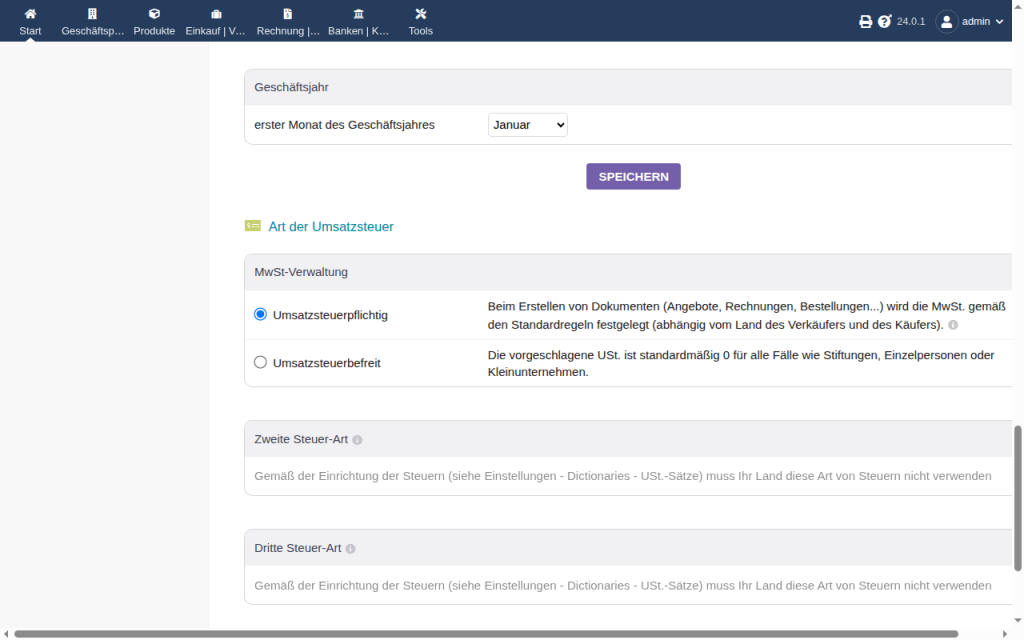Click the SPEICHERN button

633,176
